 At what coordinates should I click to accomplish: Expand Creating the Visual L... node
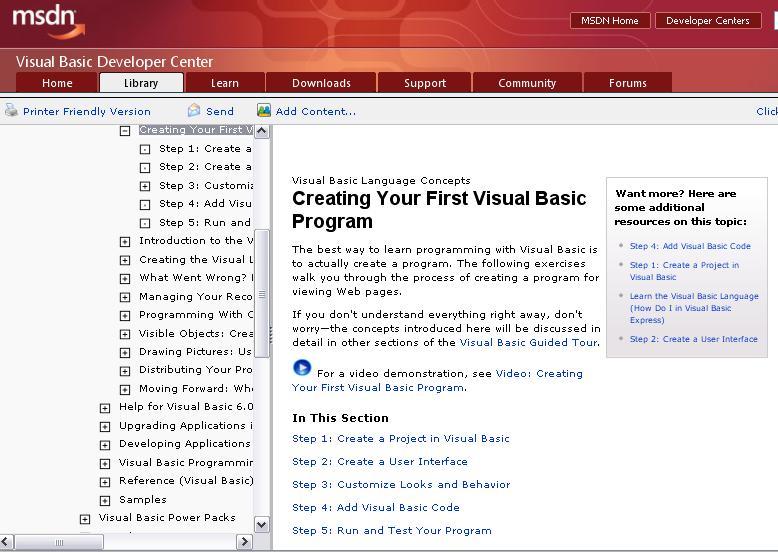point(125,260)
